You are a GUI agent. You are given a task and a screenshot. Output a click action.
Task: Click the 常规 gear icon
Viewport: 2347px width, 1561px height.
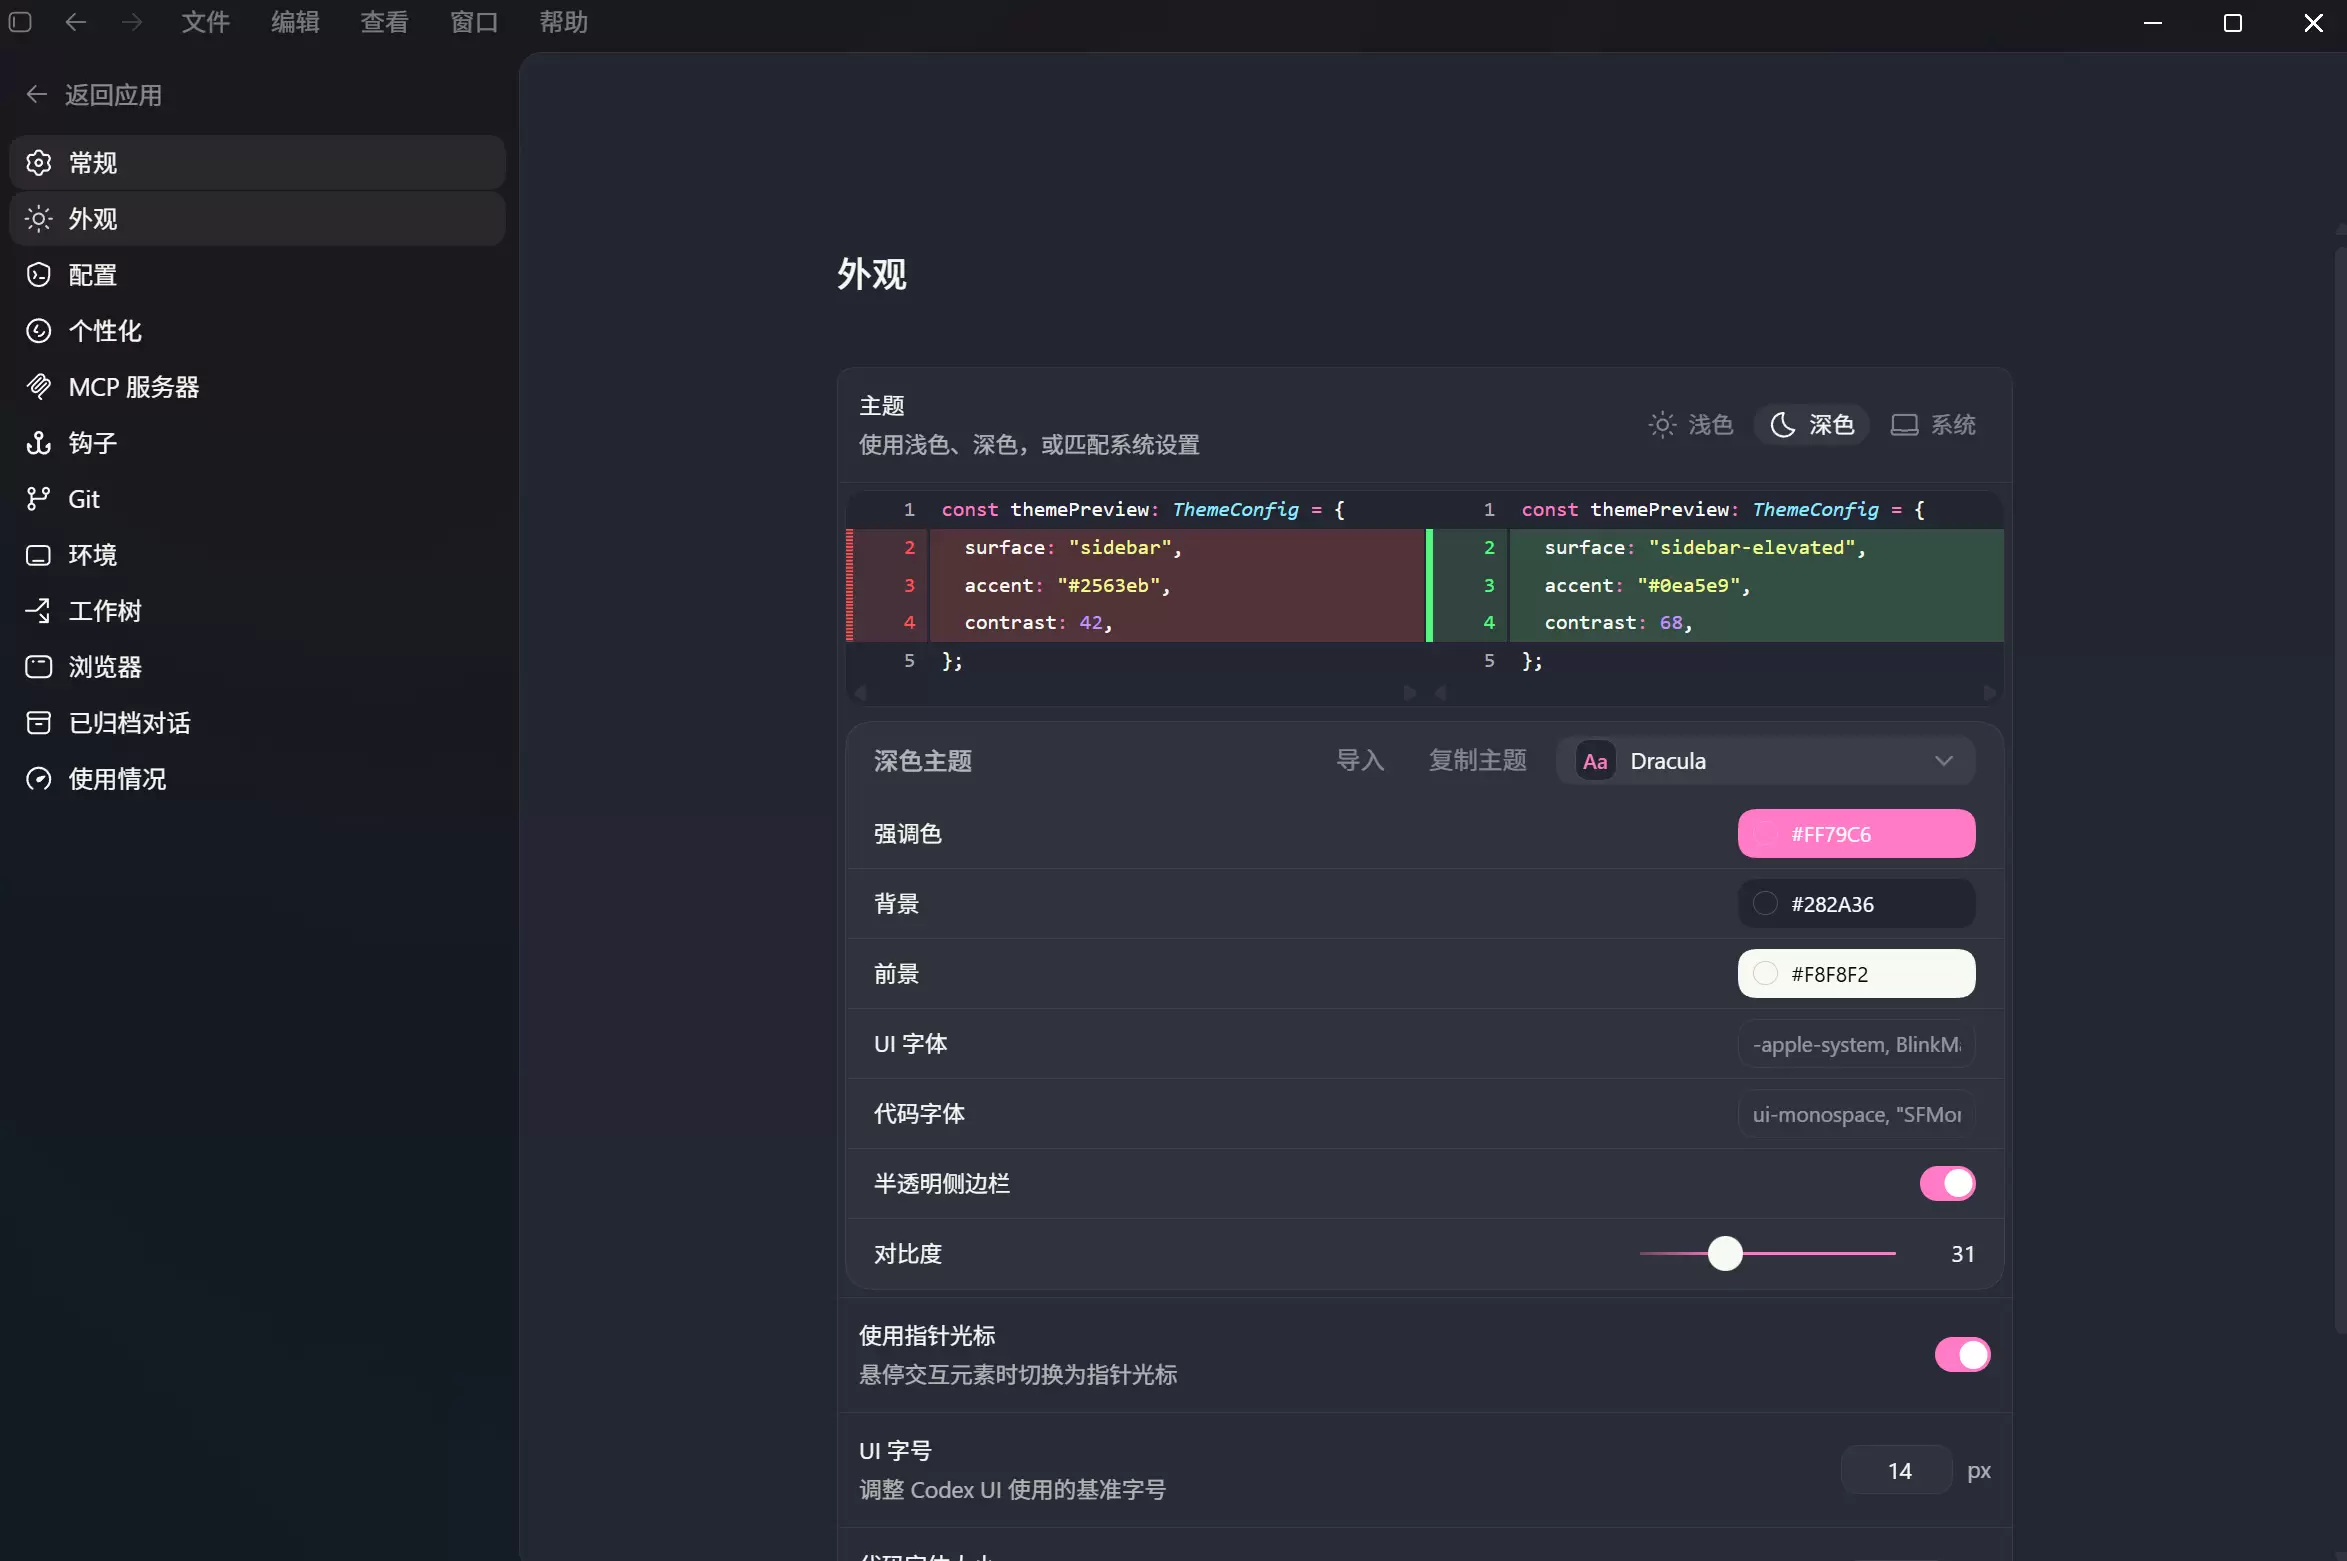click(x=38, y=163)
